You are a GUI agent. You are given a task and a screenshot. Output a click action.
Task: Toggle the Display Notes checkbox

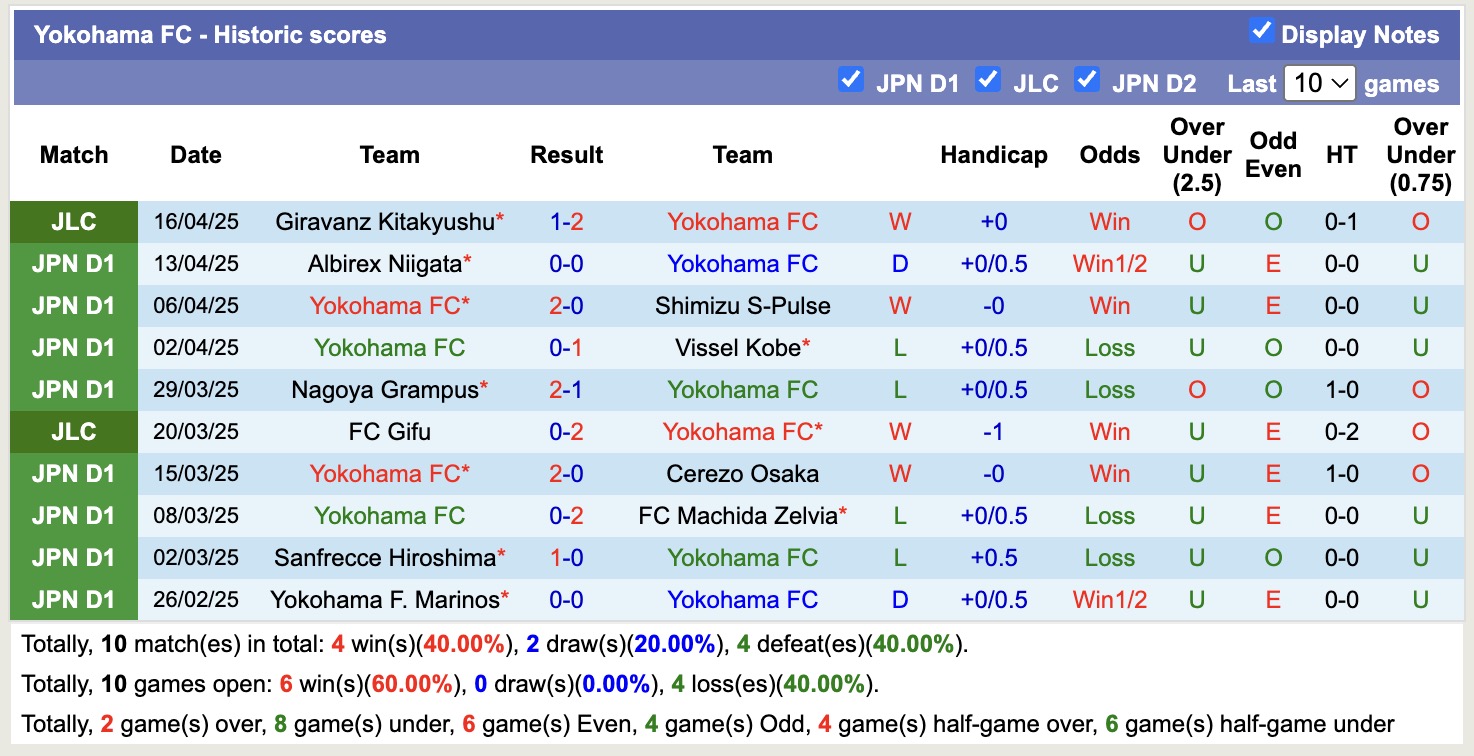[x=1262, y=33]
